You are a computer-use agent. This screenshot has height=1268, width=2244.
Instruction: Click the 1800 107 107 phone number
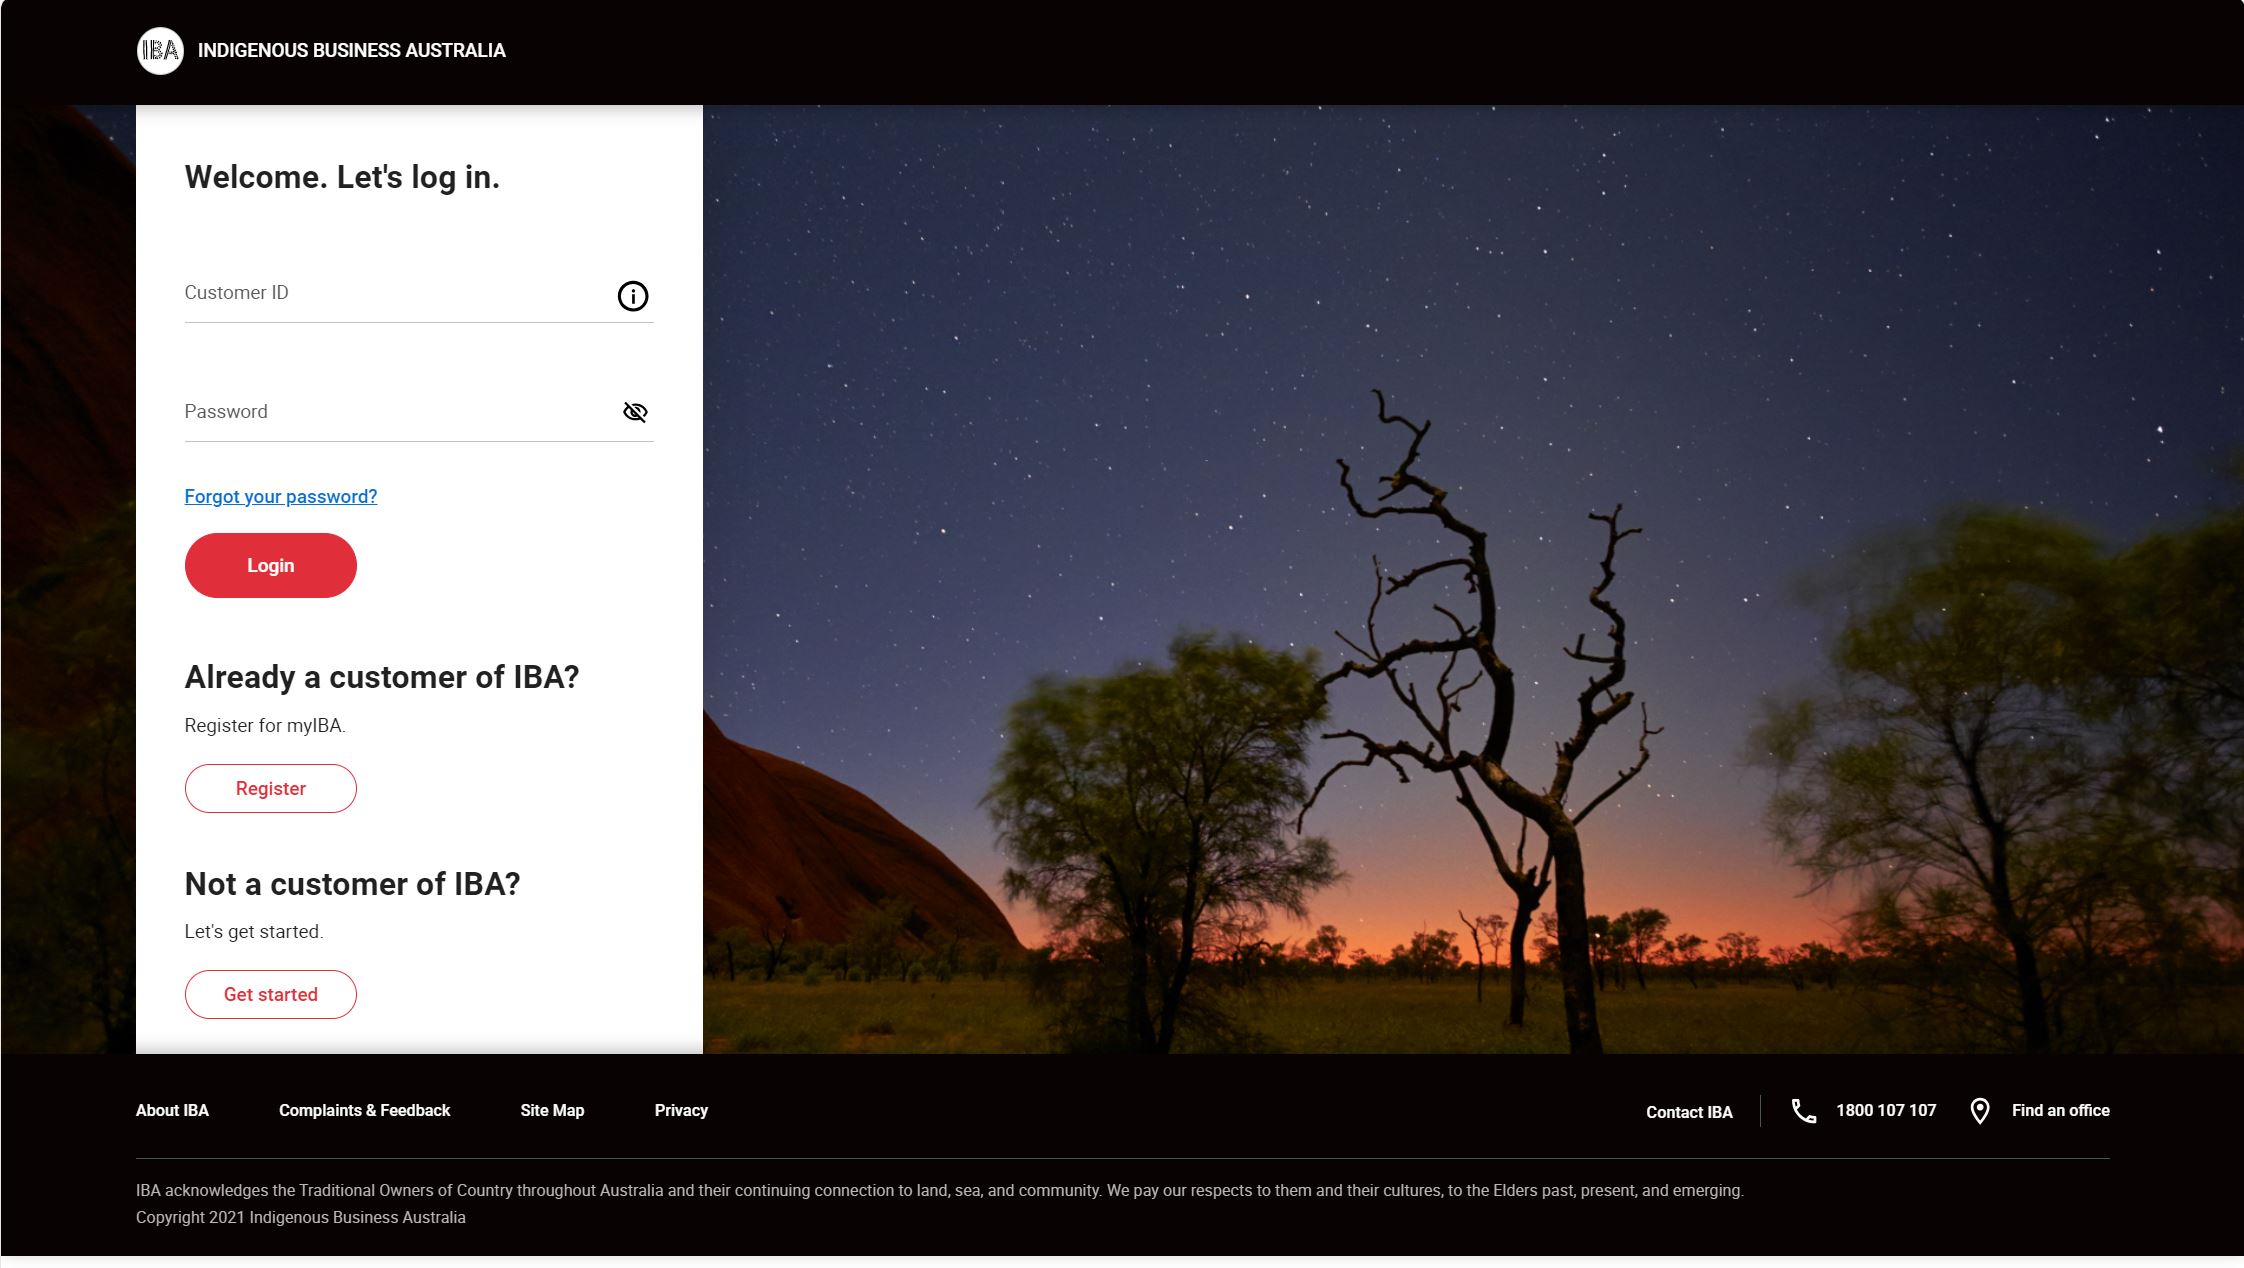point(1886,1110)
